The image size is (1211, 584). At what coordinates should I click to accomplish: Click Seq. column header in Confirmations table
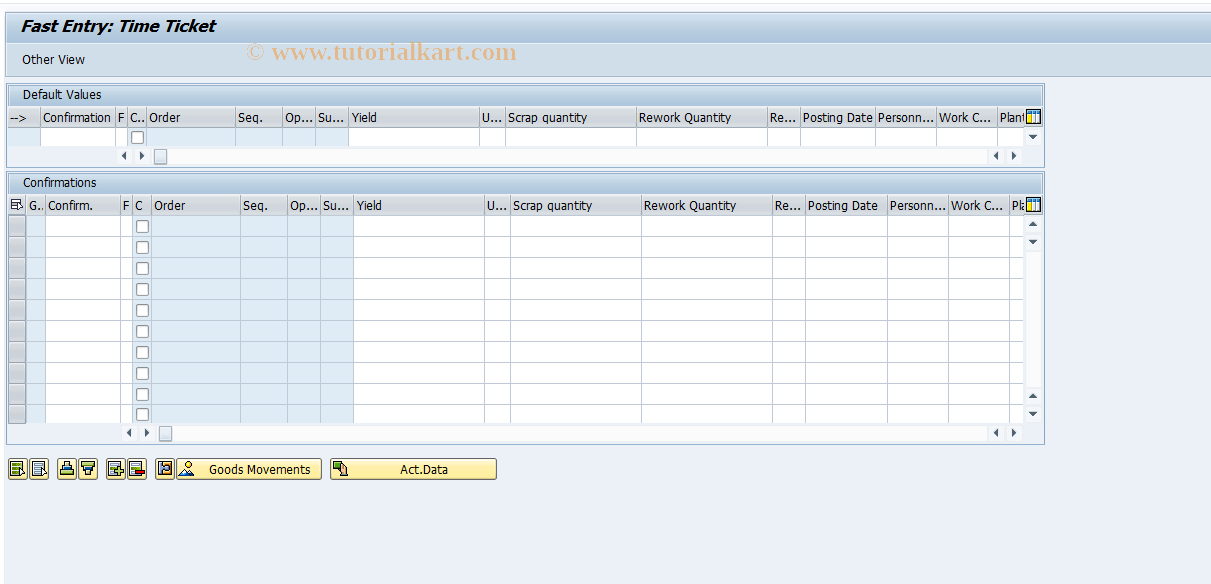pos(264,205)
